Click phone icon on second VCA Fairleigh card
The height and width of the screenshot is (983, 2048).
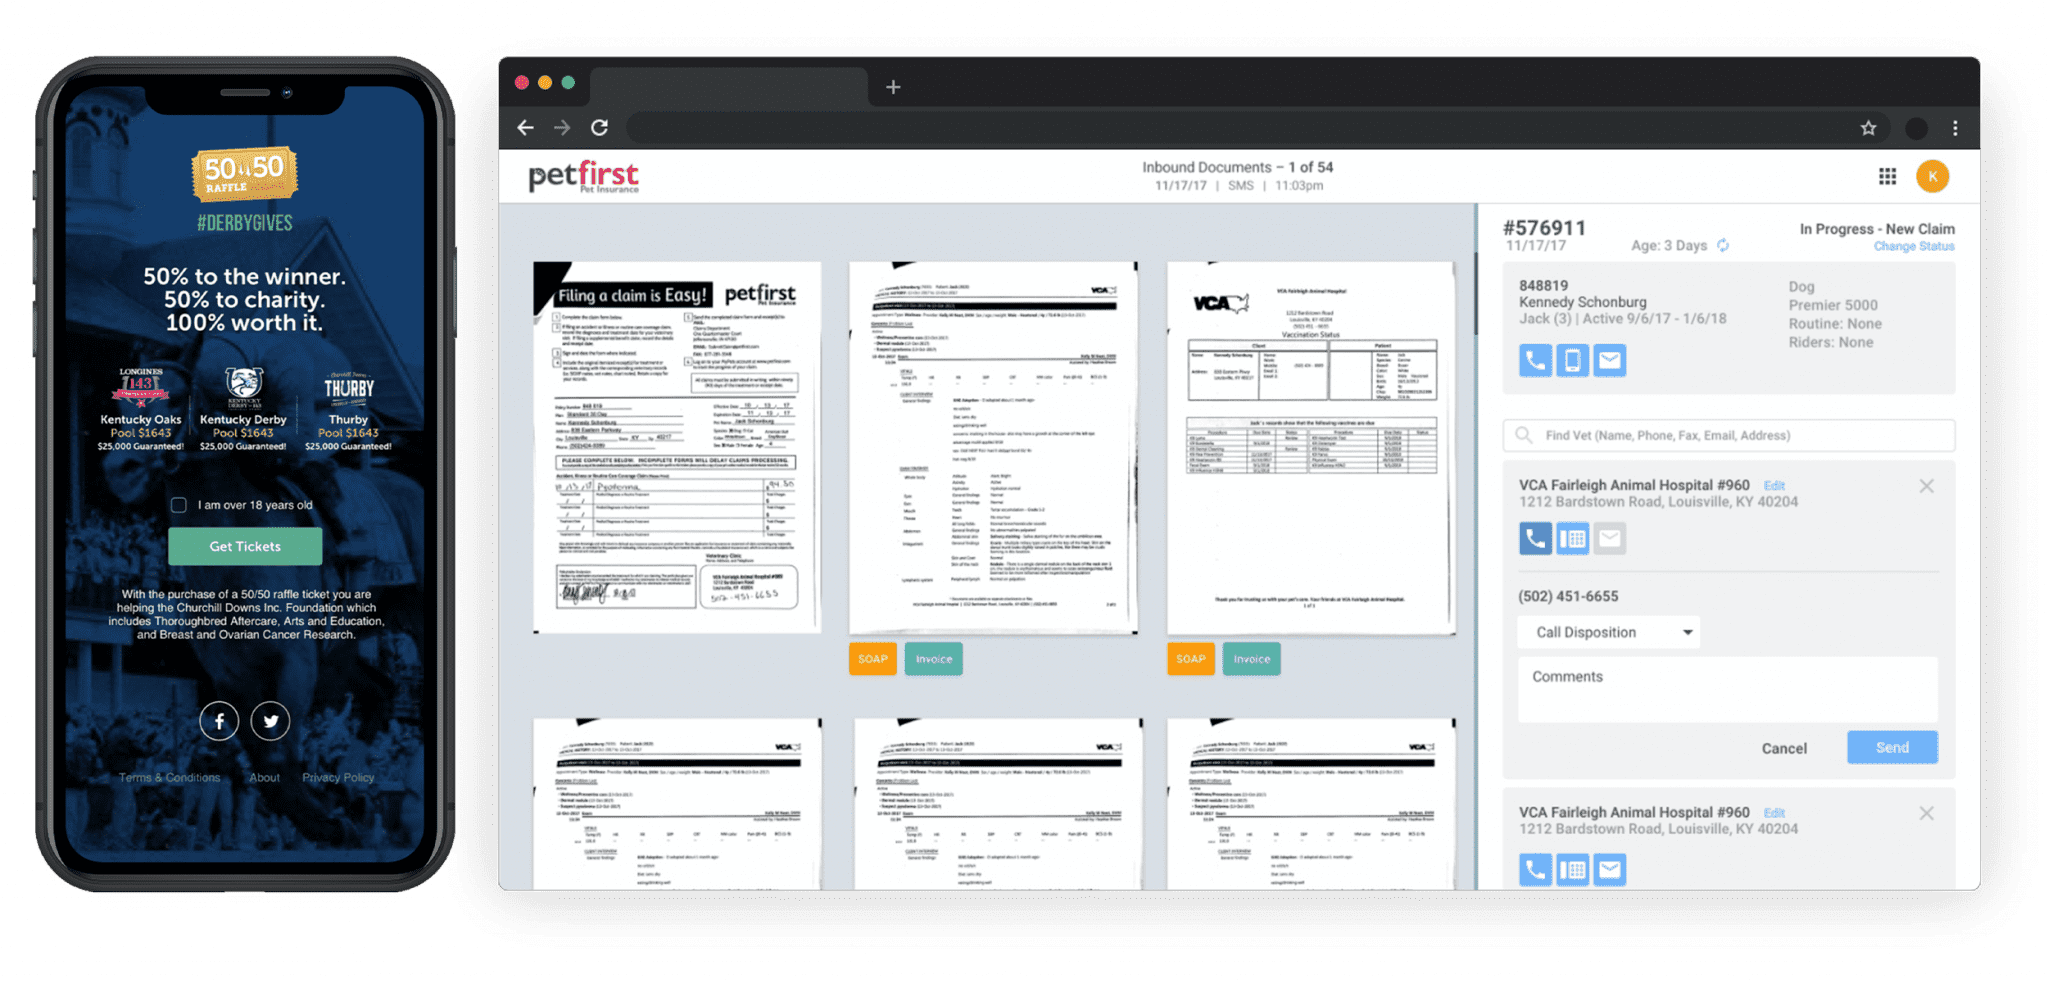pyautogui.click(x=1535, y=869)
